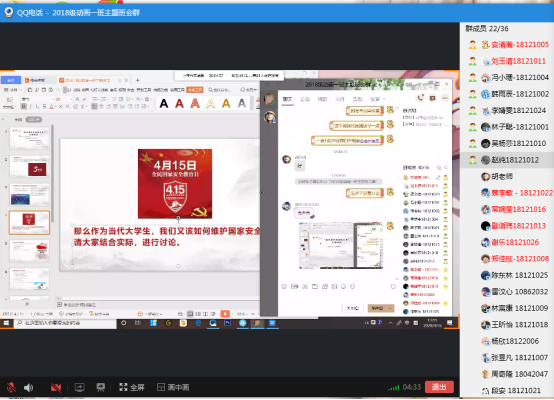Open the three-dots more menu in chat
Image resolution: width=554 pixels, height=400 pixels.
click(x=444, y=98)
